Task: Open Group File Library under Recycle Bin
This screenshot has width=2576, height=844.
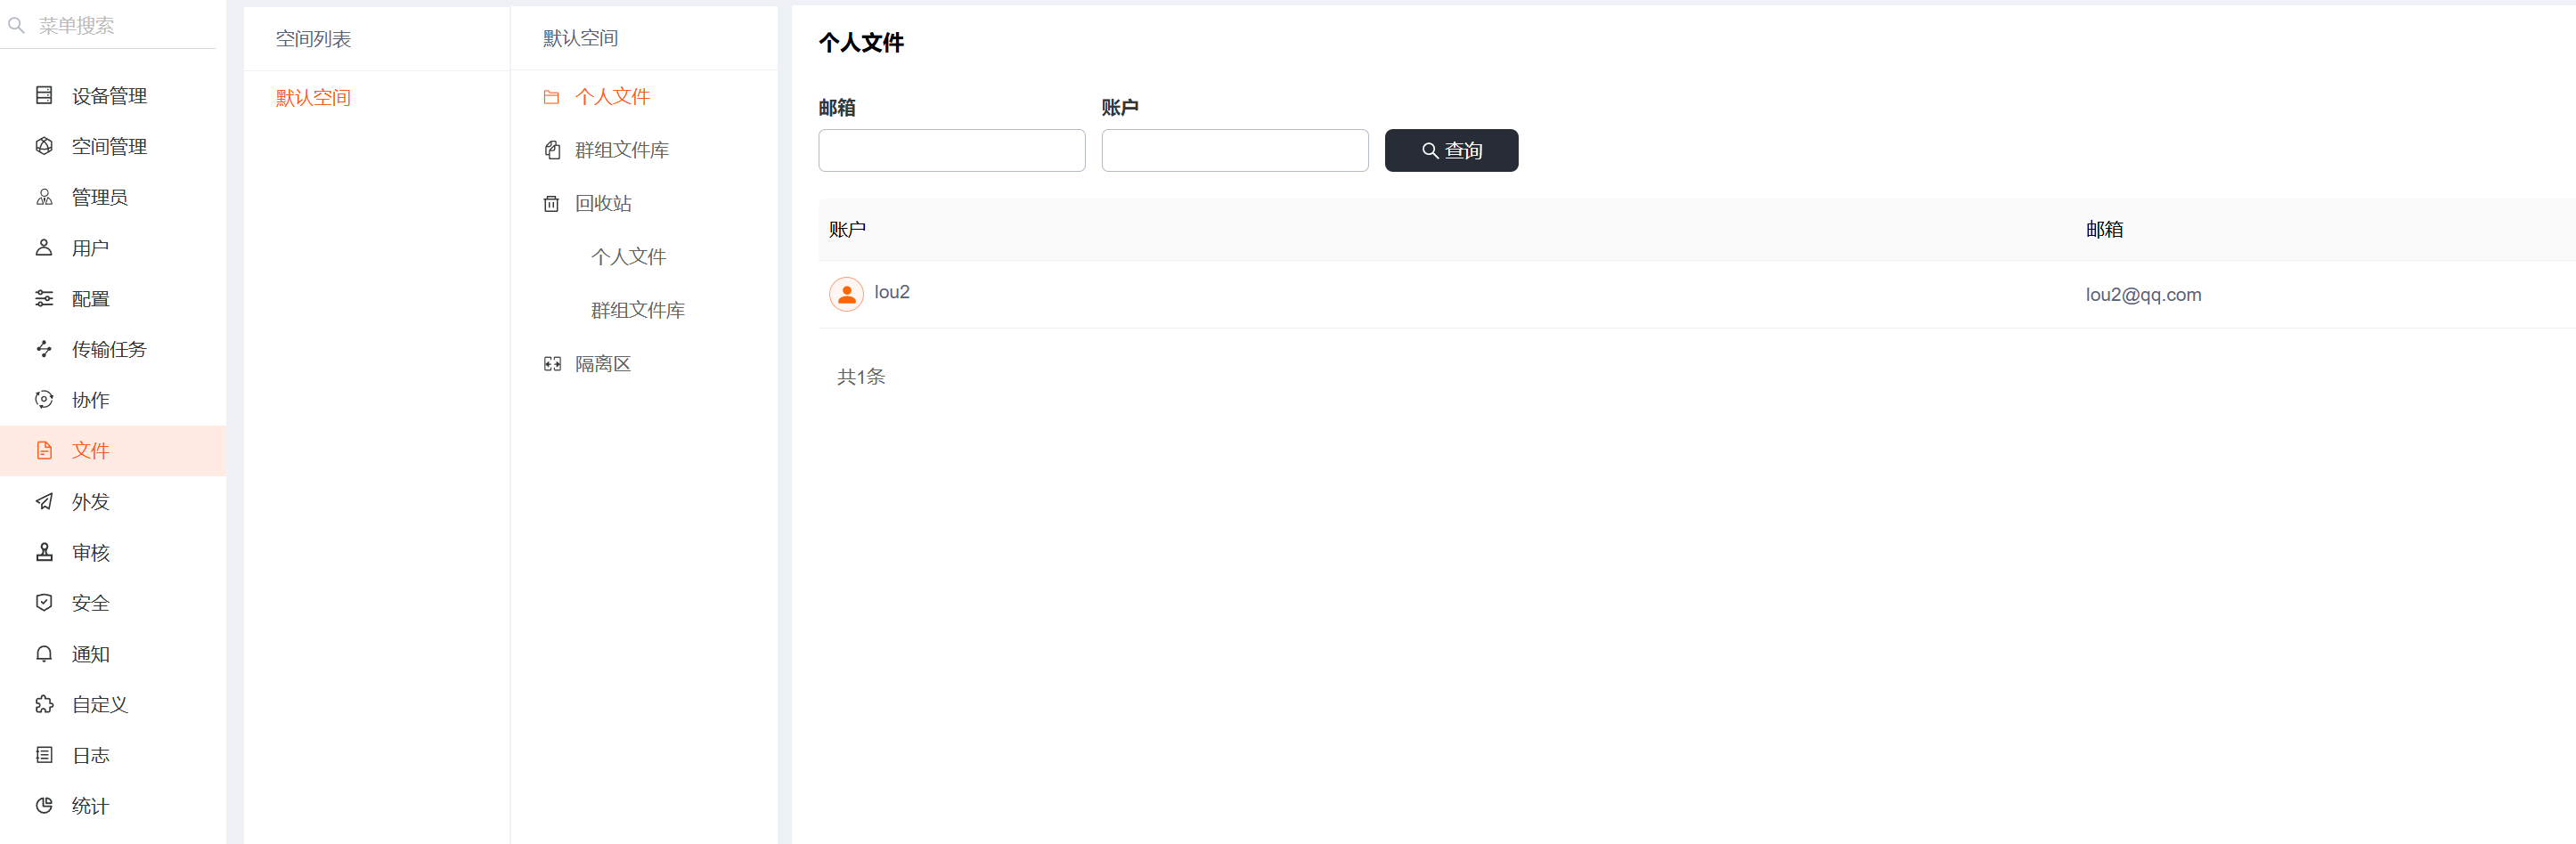Action: point(637,311)
